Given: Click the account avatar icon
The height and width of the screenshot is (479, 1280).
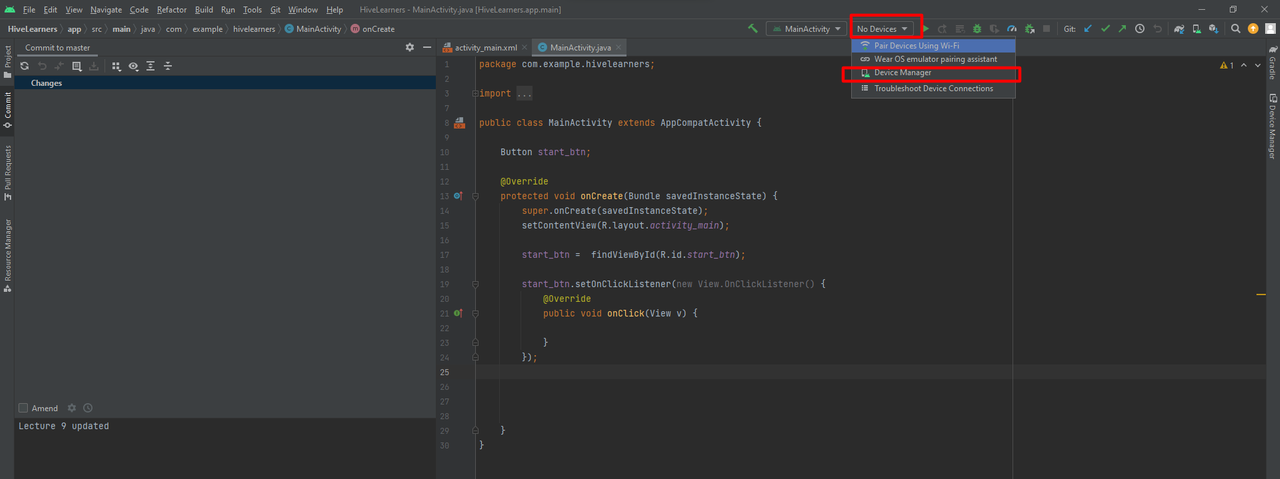Looking at the screenshot, I should (x=1270, y=29).
